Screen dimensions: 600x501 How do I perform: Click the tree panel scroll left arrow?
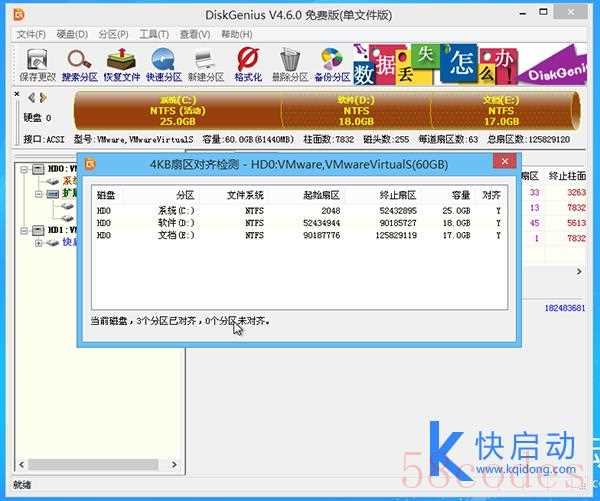[x=21, y=465]
